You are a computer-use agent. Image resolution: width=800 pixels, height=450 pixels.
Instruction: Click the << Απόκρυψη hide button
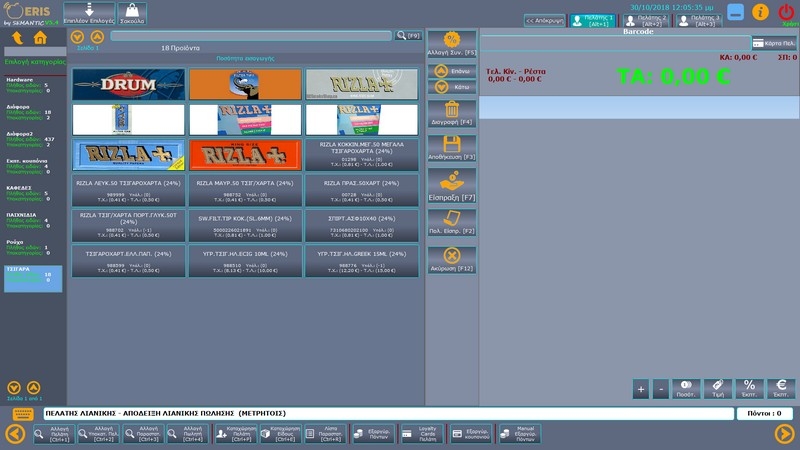pos(544,20)
